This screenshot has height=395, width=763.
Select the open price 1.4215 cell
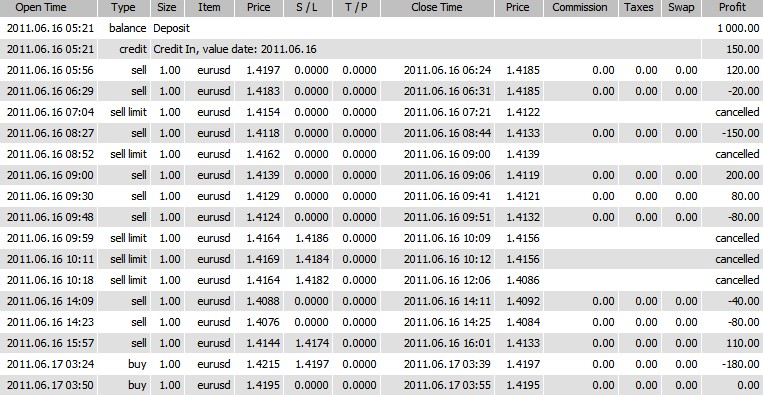263,363
